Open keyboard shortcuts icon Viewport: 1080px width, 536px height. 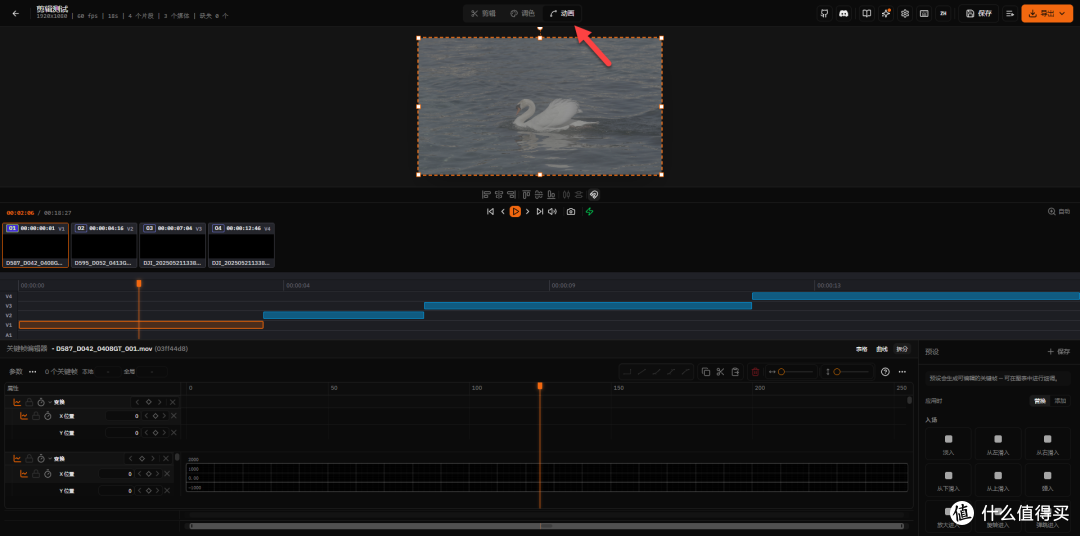pyautogui.click(x=924, y=13)
